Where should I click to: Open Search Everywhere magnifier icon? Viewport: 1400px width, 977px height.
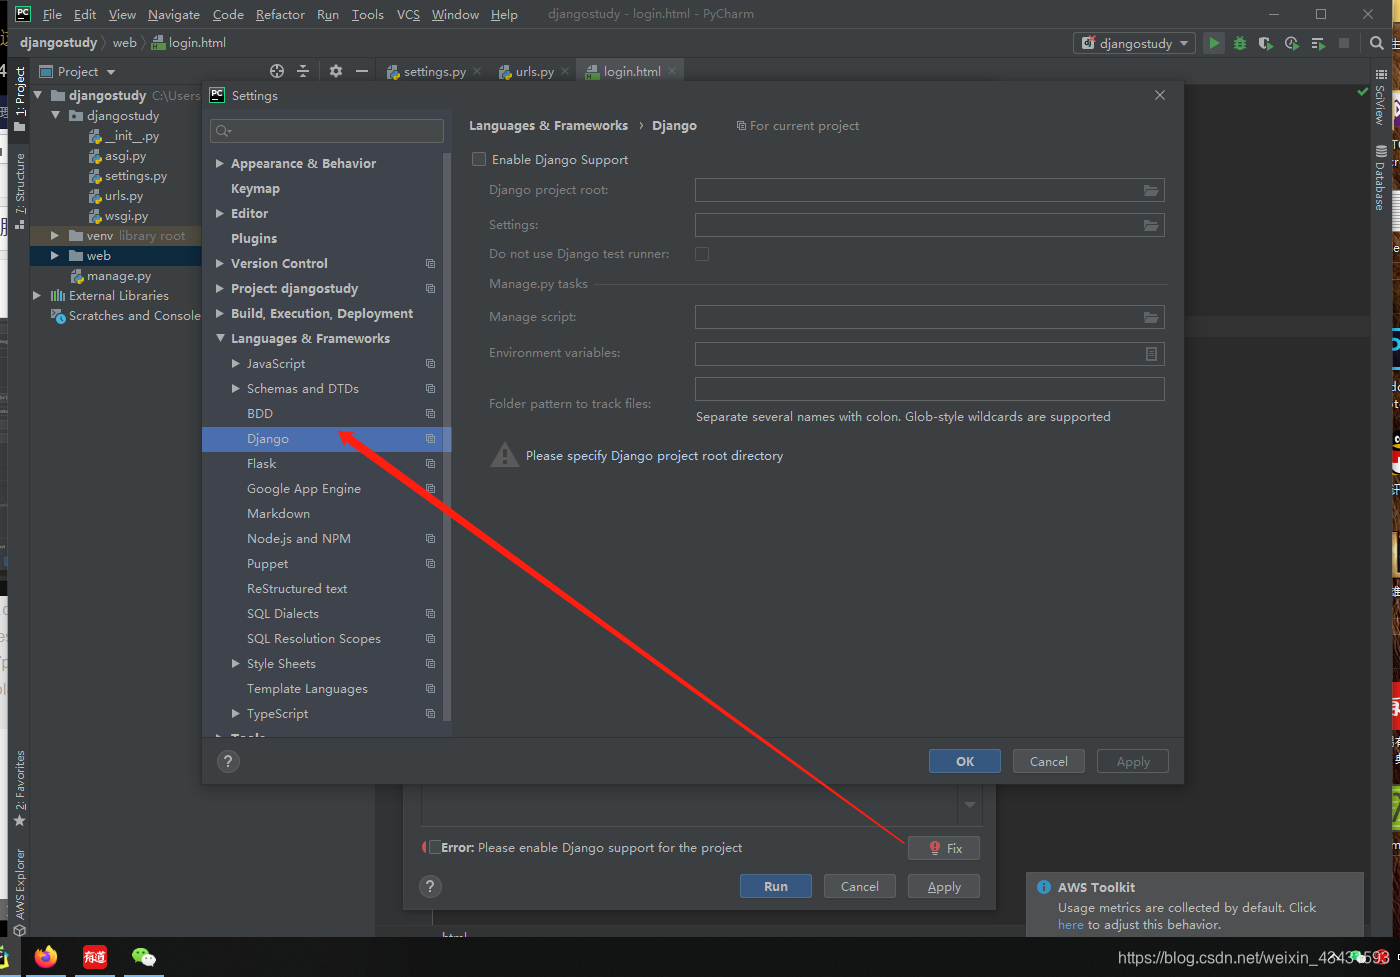pos(1377,43)
